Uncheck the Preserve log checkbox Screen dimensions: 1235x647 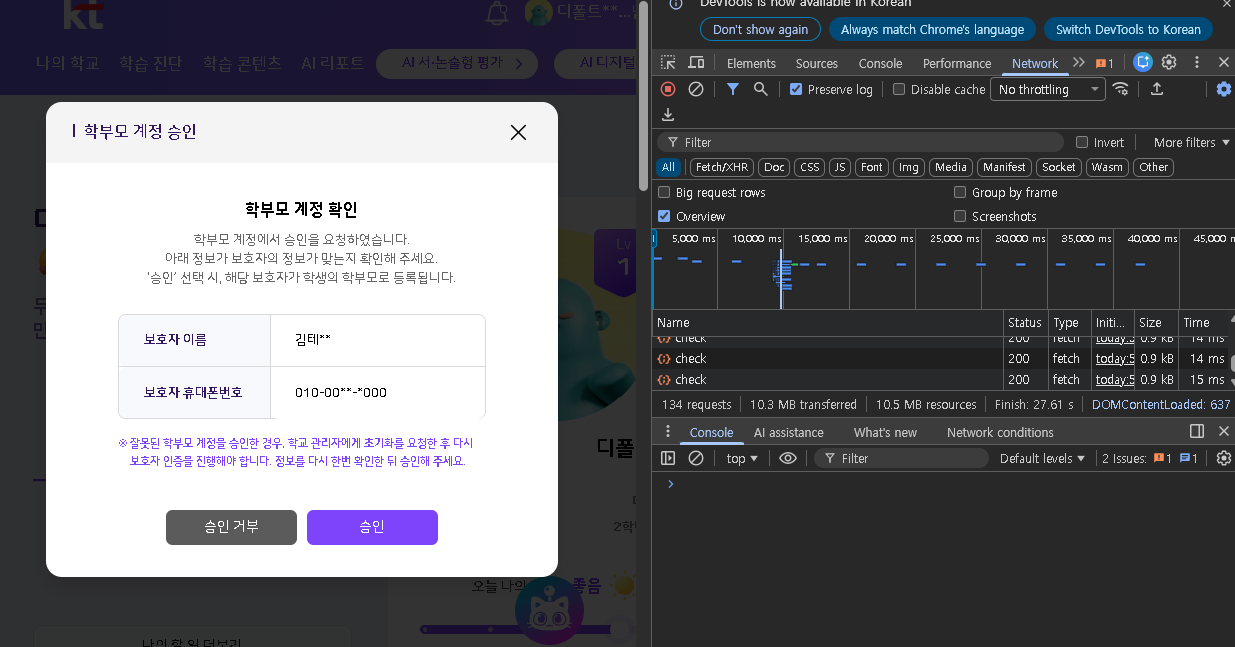coord(796,89)
